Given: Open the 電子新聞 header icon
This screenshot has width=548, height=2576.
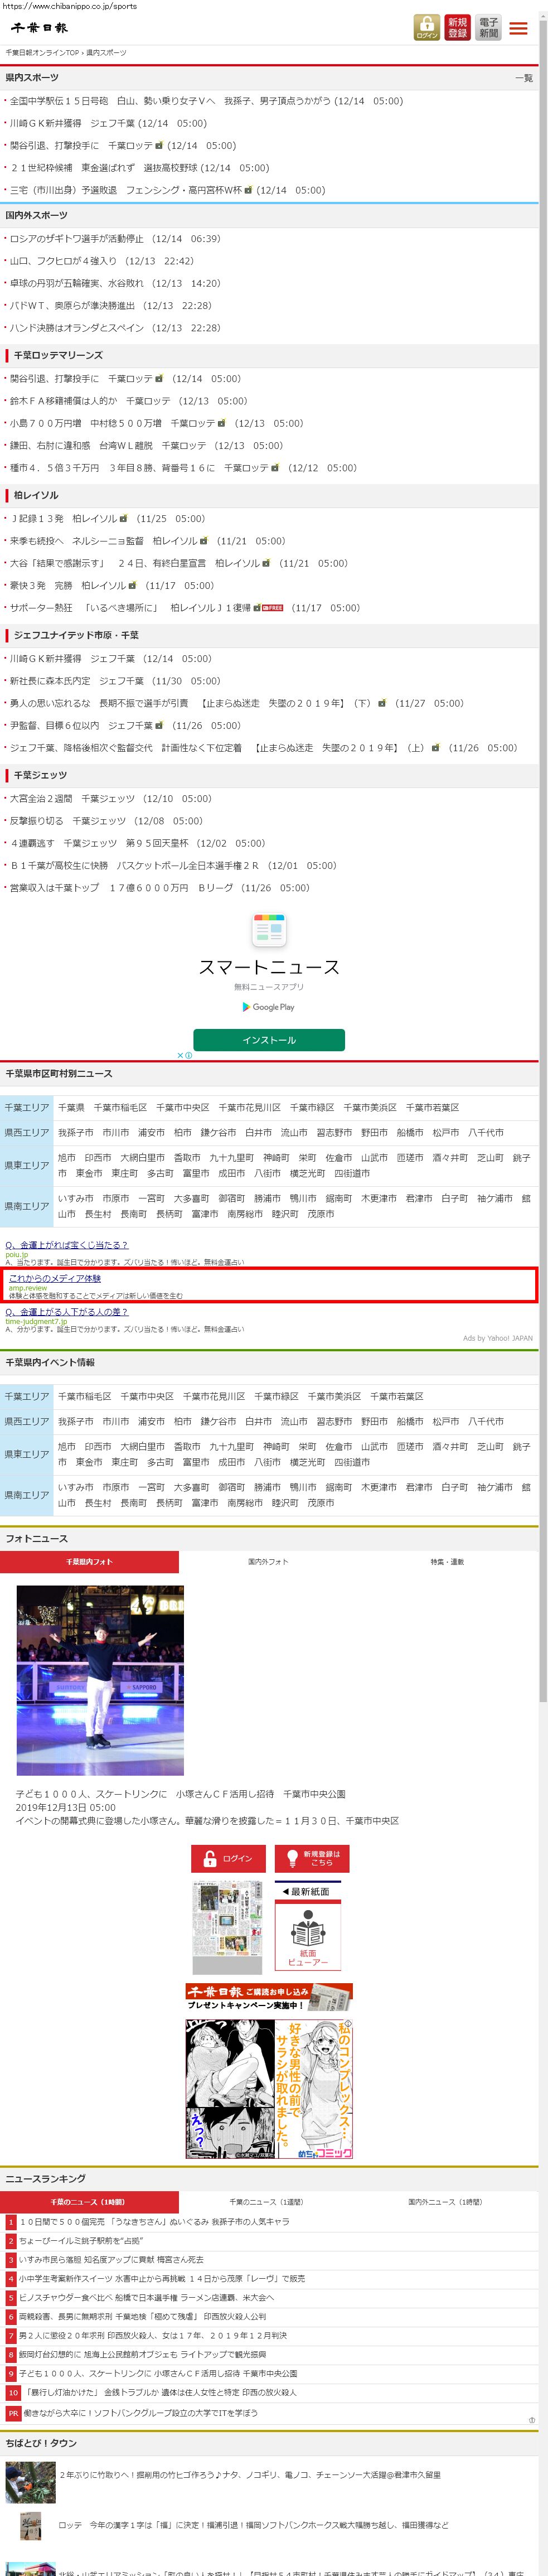Looking at the screenshot, I should (488, 28).
